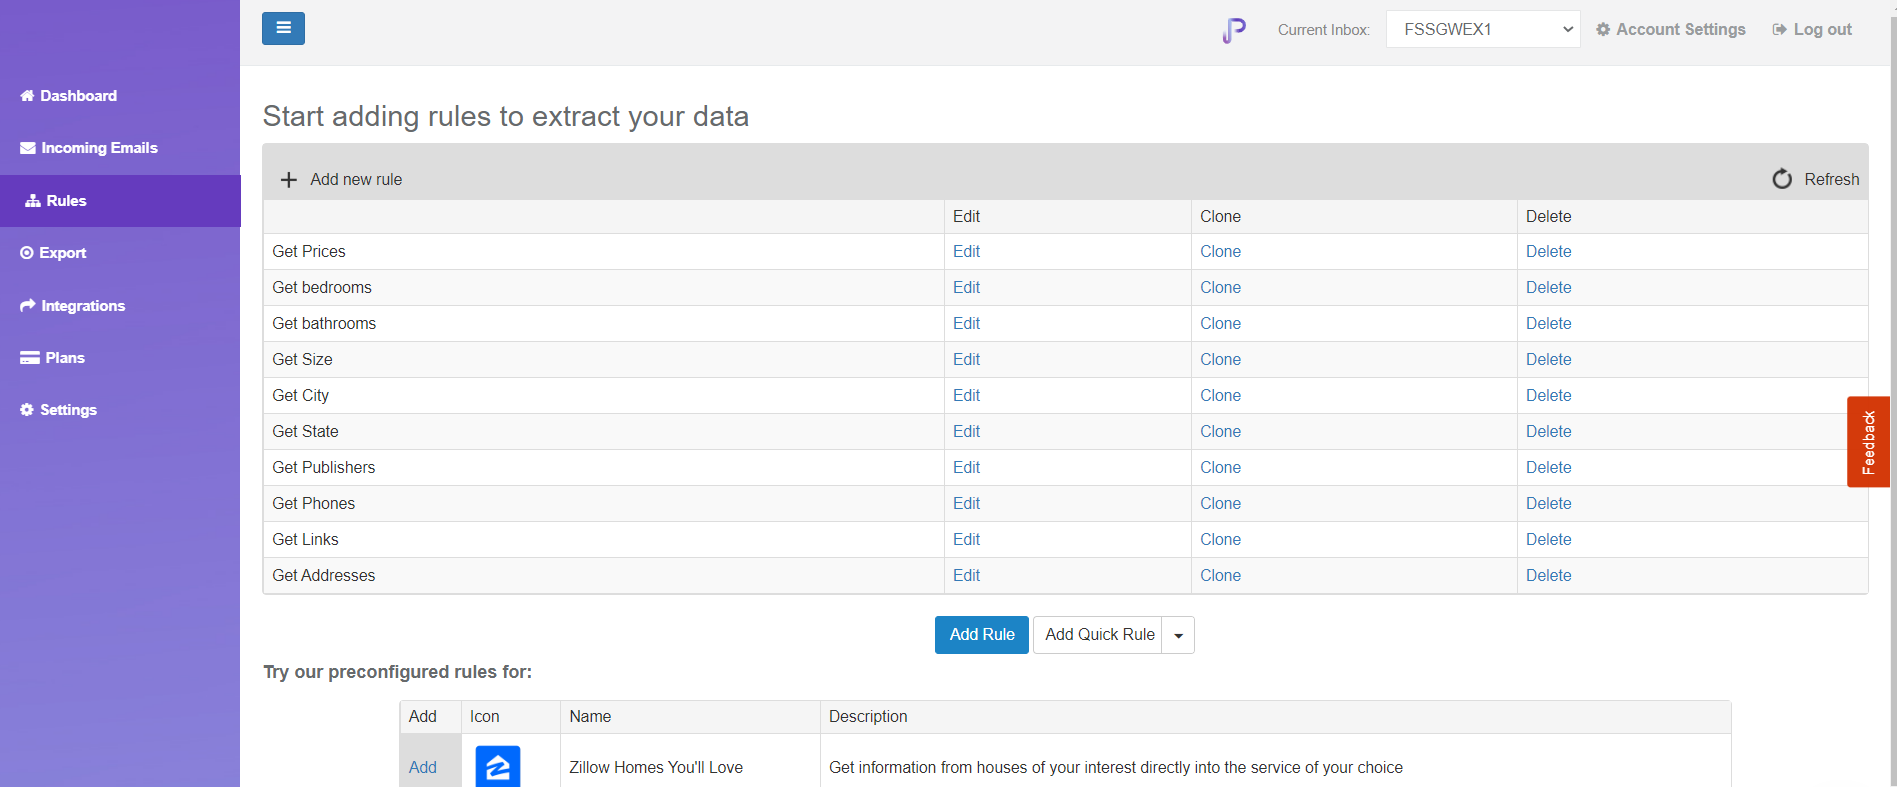Click the Zillow icon in preconfigured rules
The width and height of the screenshot is (1897, 787).
[x=497, y=767]
